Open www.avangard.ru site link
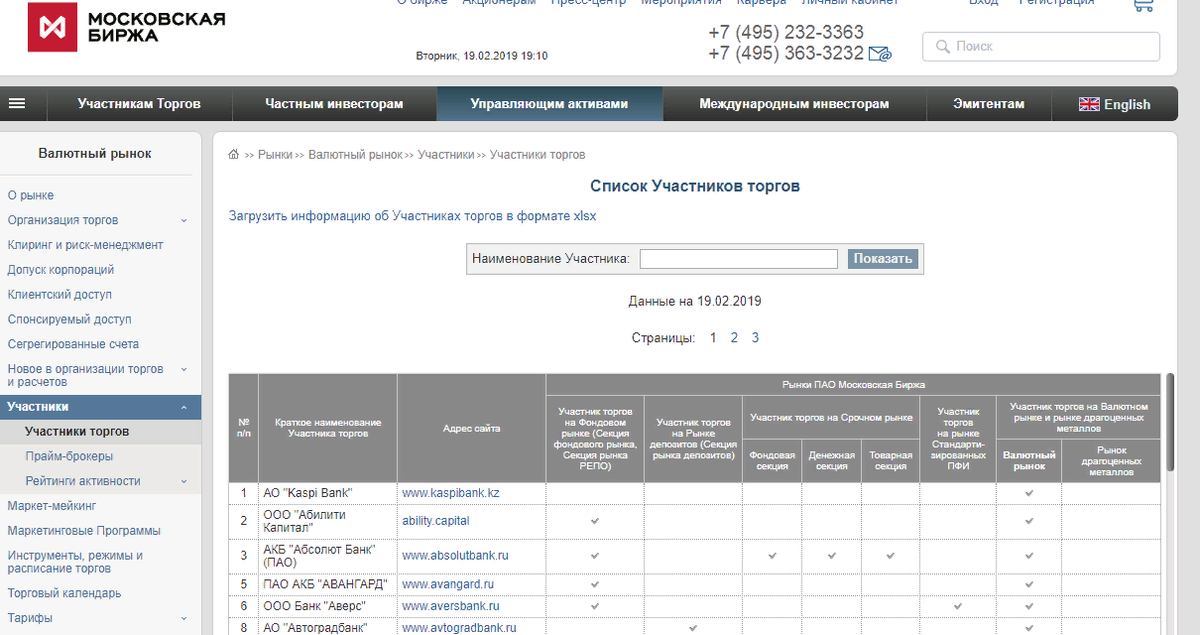The image size is (1200, 635). (448, 584)
